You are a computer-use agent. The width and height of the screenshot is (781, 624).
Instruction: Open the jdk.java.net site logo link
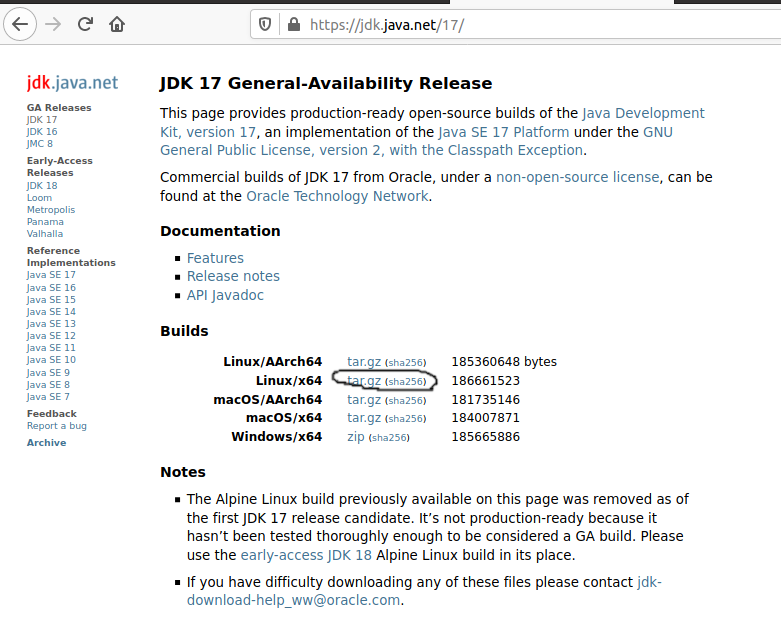click(x=72, y=83)
